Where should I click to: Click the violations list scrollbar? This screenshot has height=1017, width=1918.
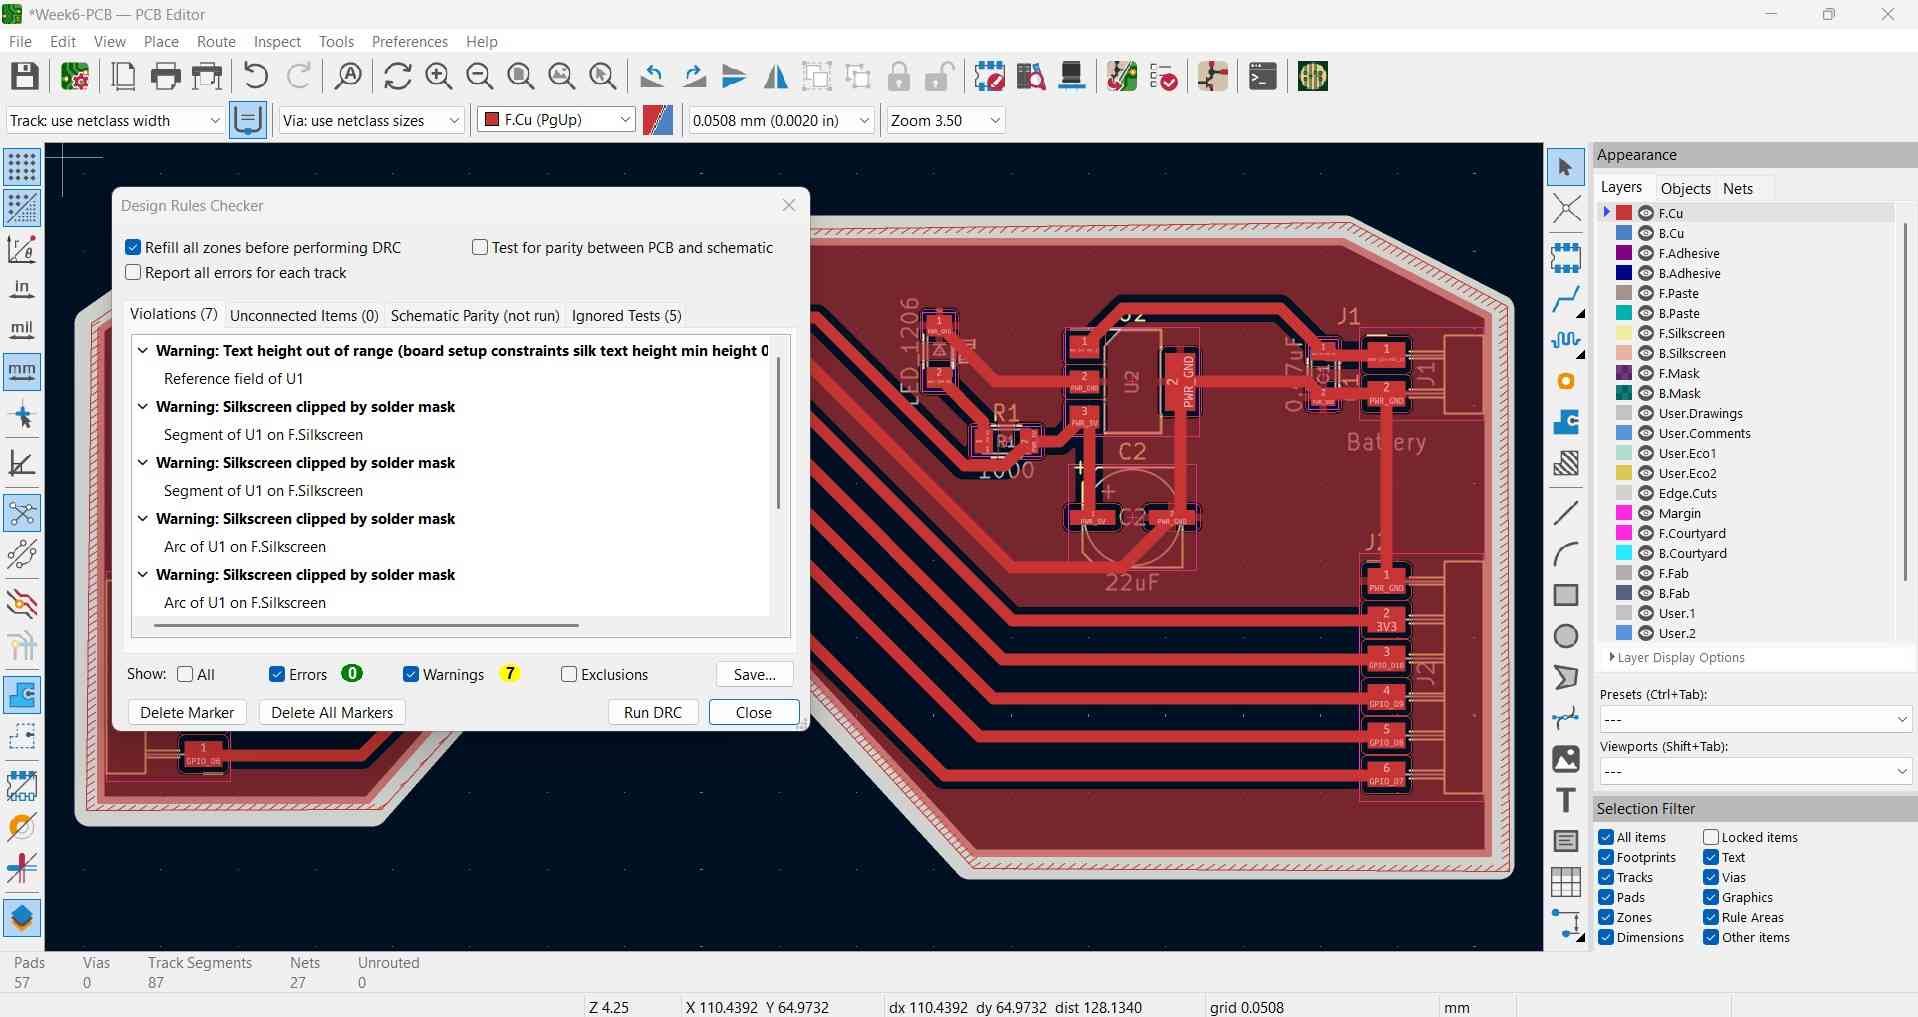pyautogui.click(x=780, y=430)
